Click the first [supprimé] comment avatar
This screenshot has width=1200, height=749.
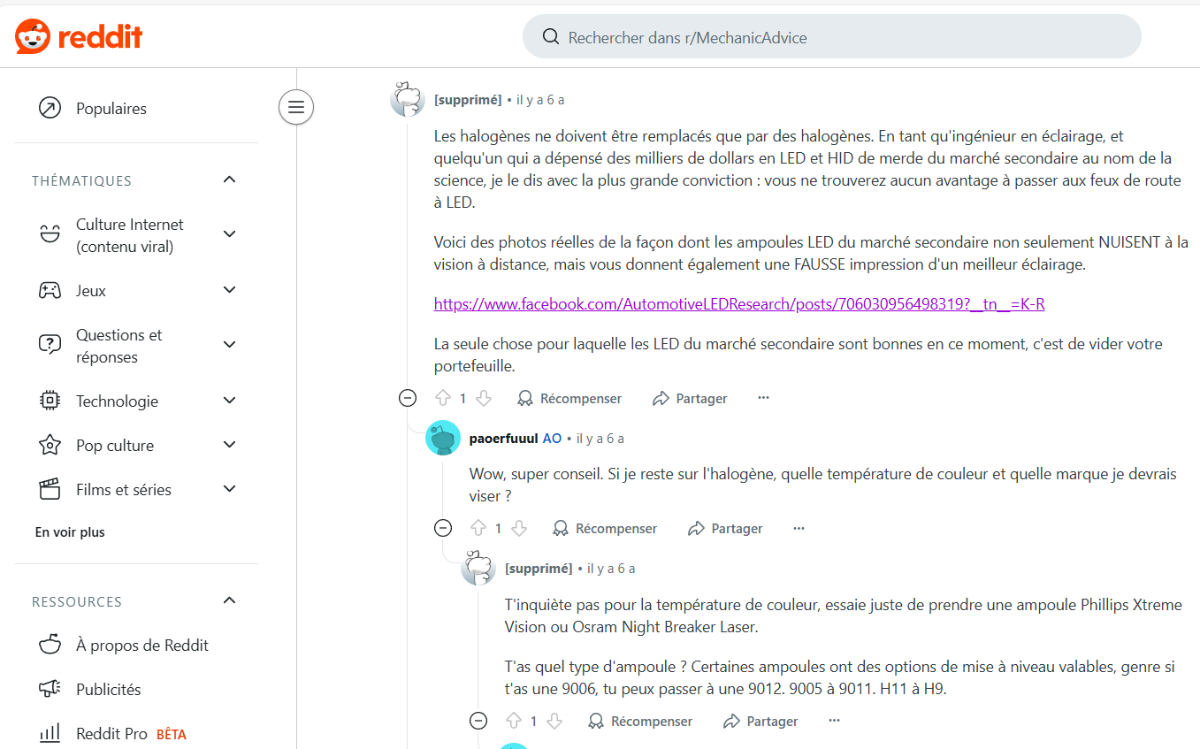pos(407,99)
